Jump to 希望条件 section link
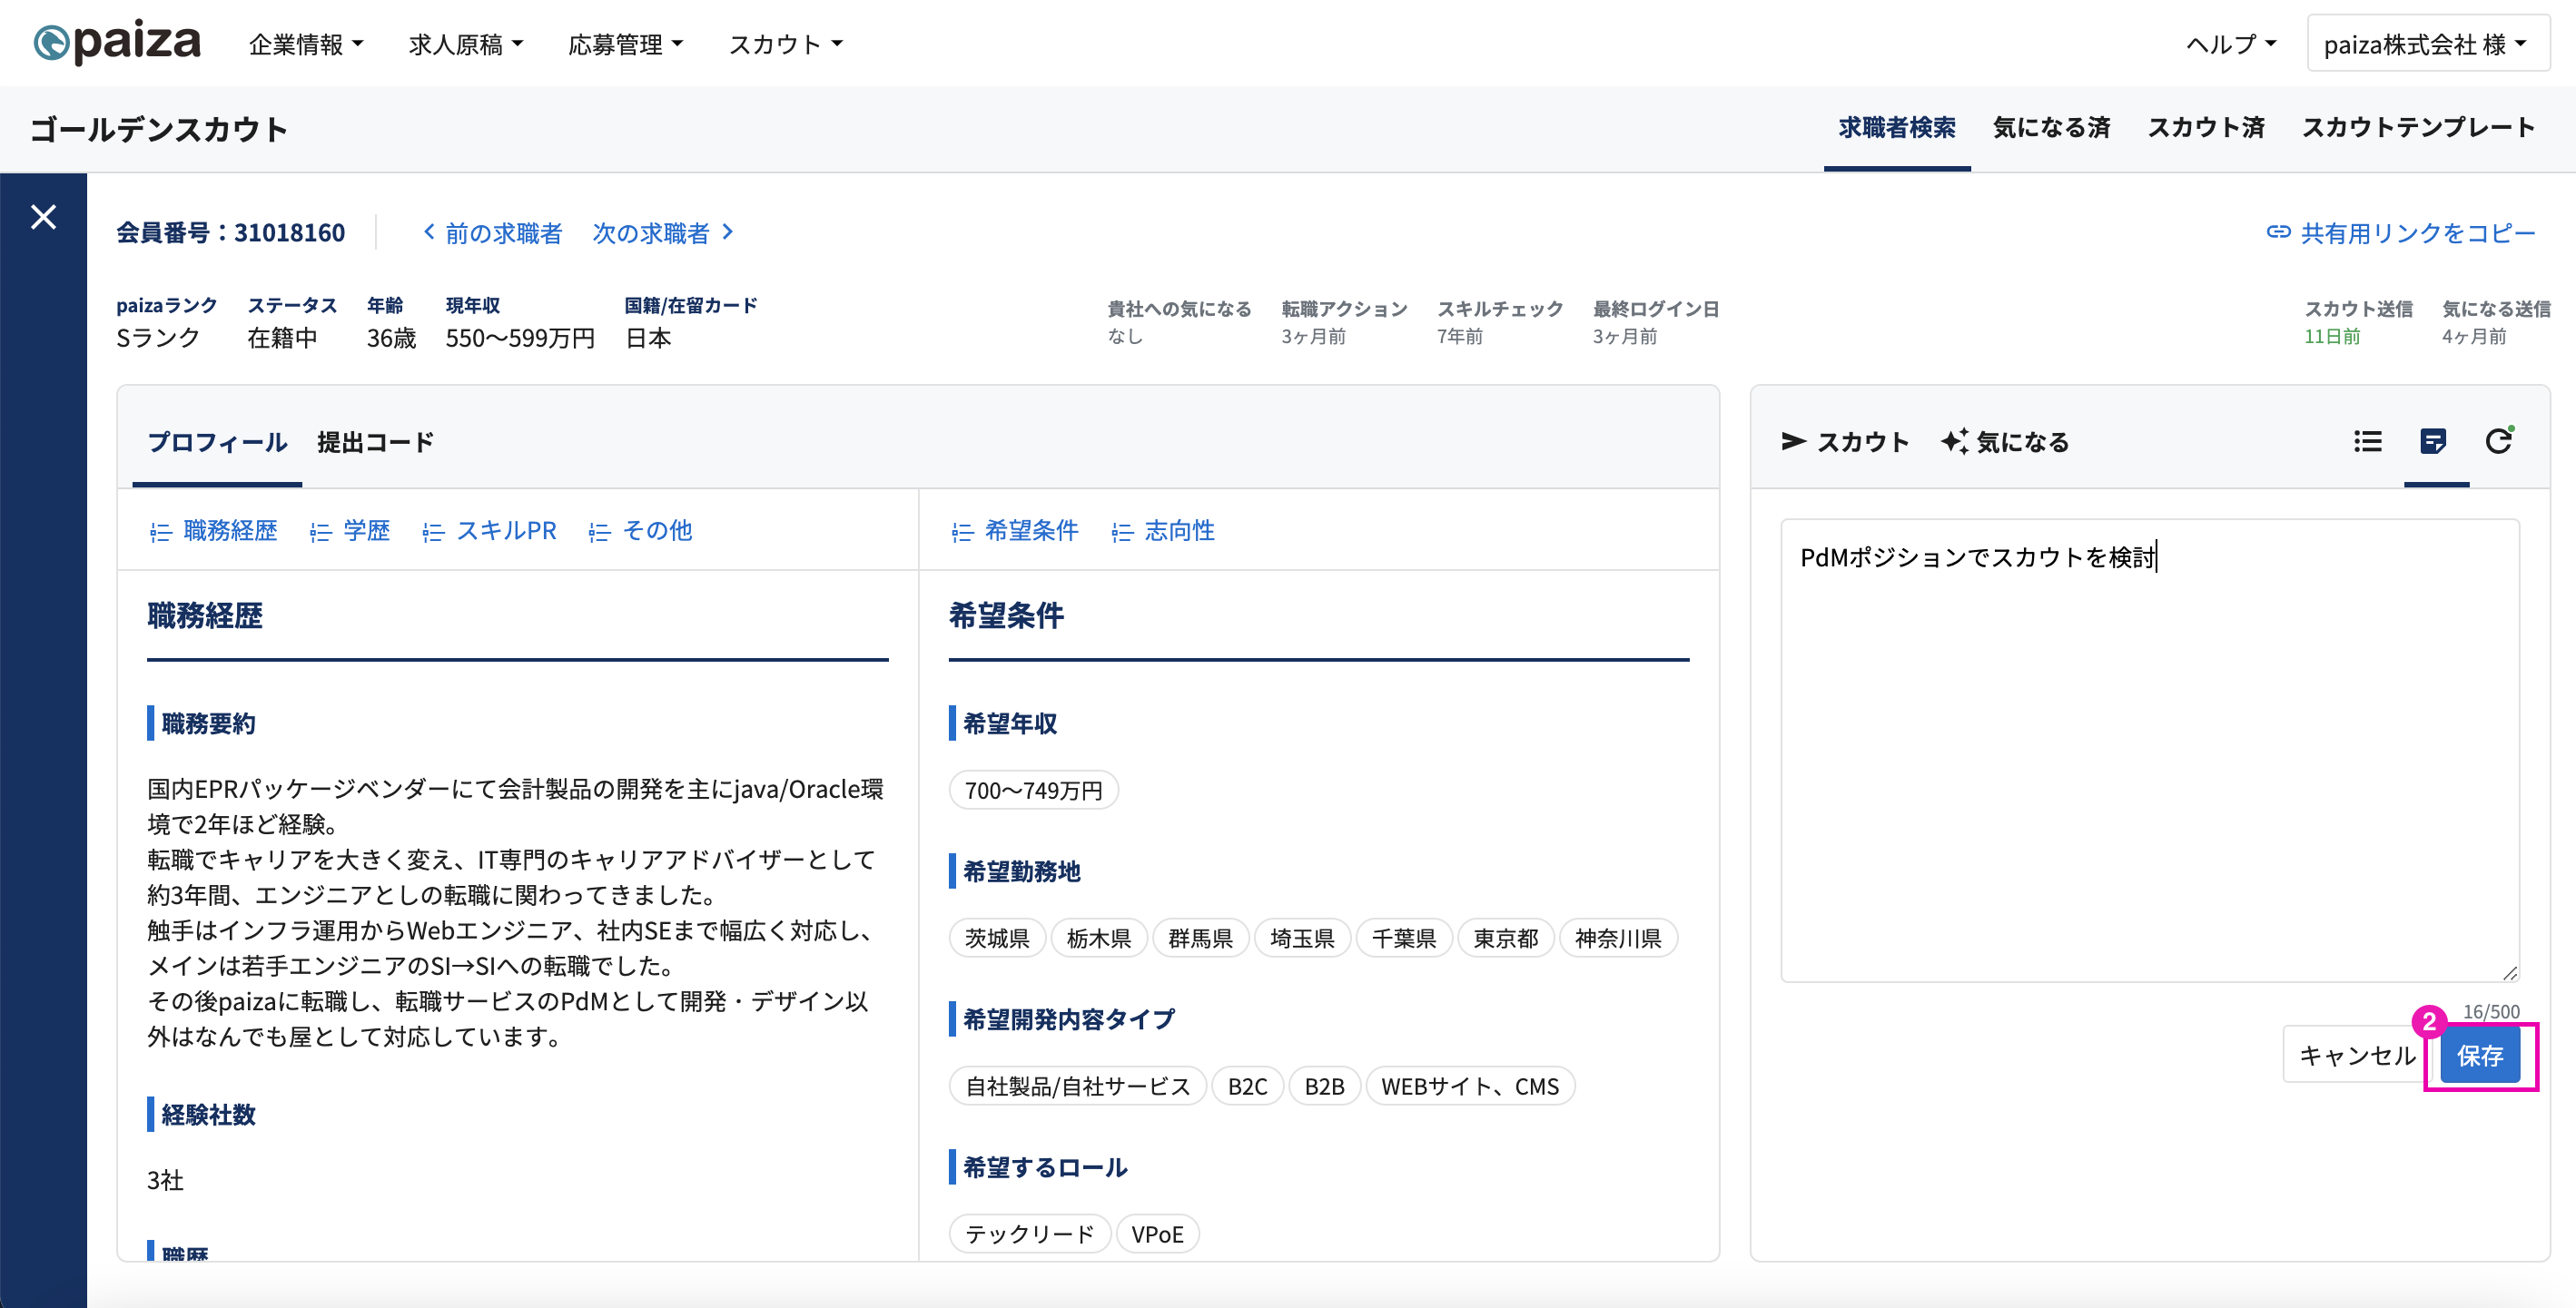Screen dimensions: 2576x1308 [1014, 530]
